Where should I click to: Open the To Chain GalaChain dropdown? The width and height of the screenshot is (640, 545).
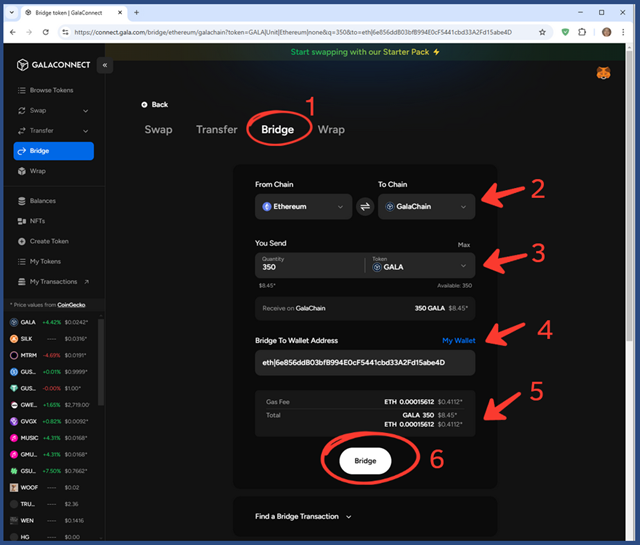[x=426, y=207]
